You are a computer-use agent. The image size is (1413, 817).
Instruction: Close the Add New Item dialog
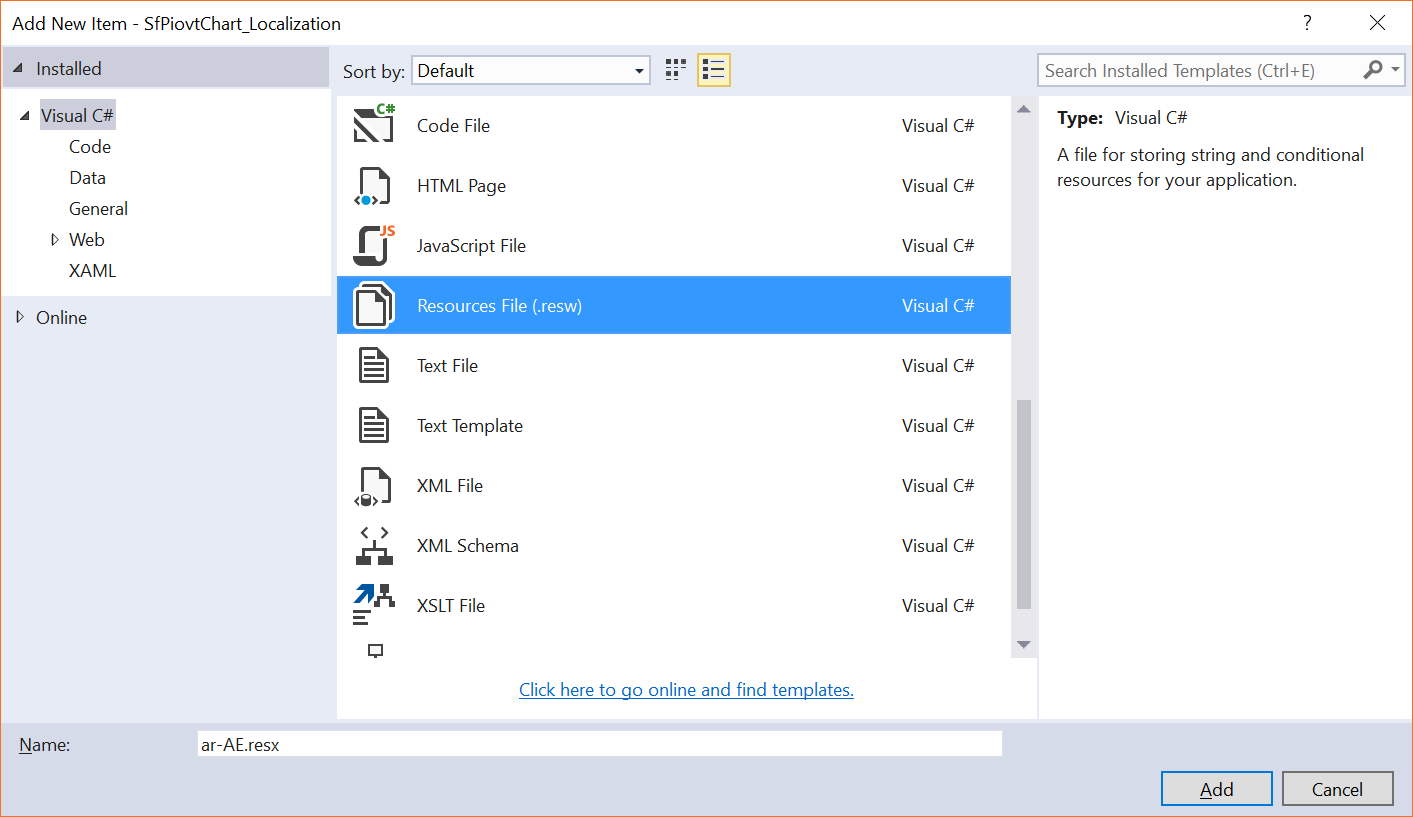[x=1378, y=22]
